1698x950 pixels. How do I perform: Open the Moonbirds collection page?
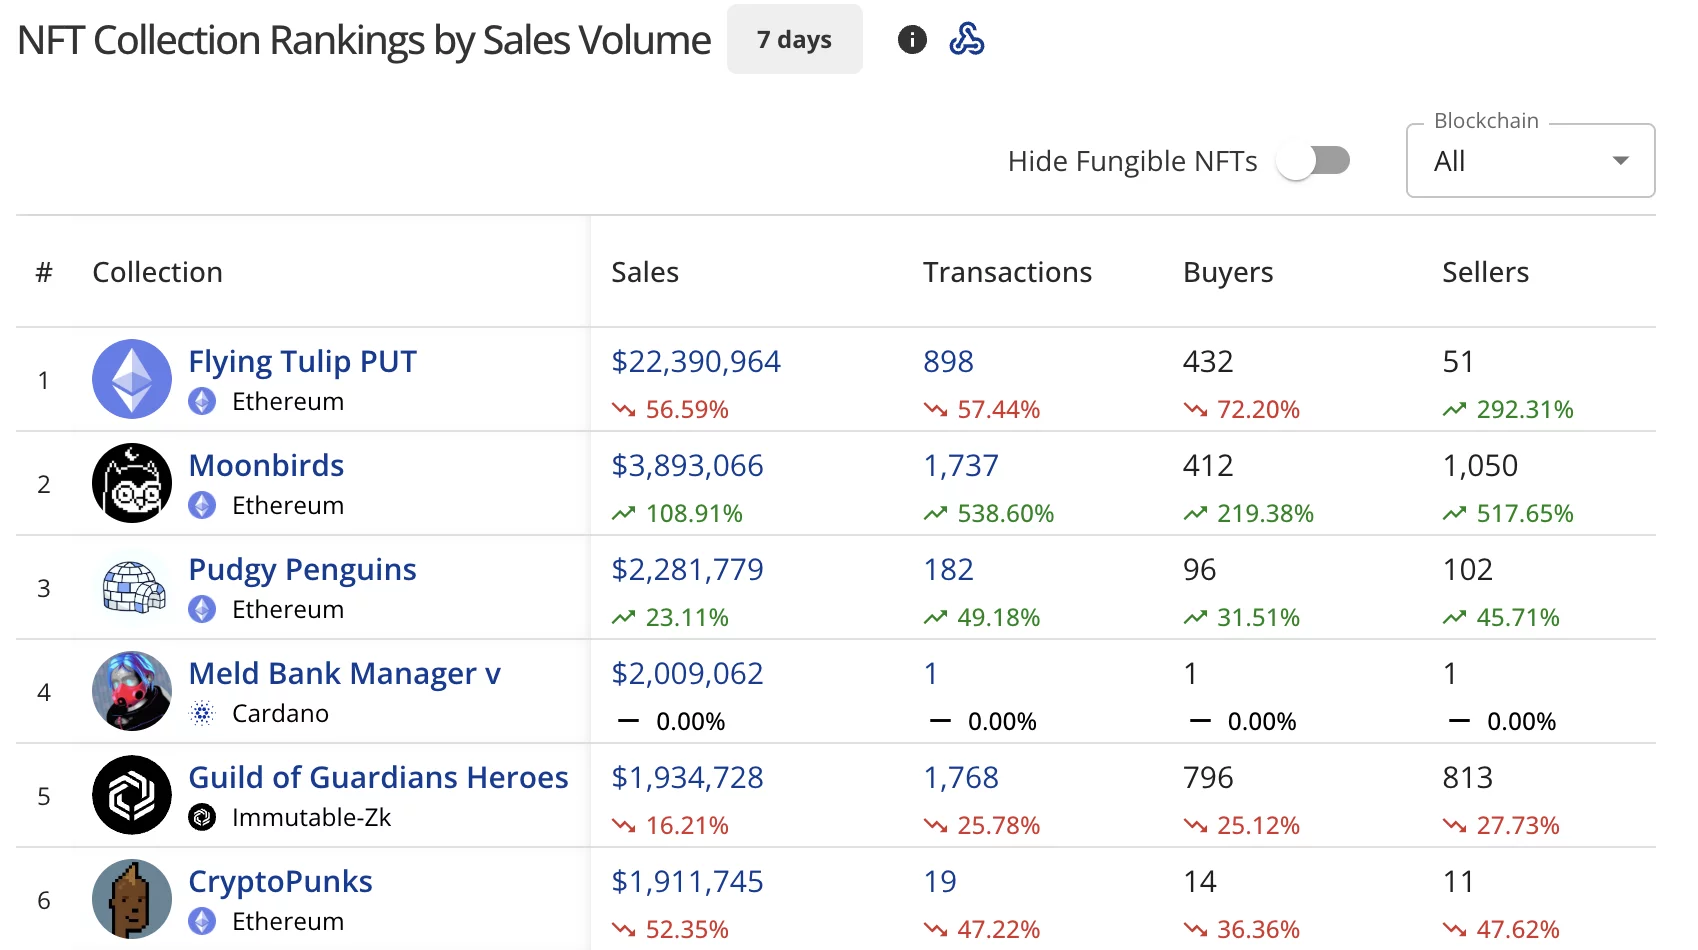[x=266, y=464]
